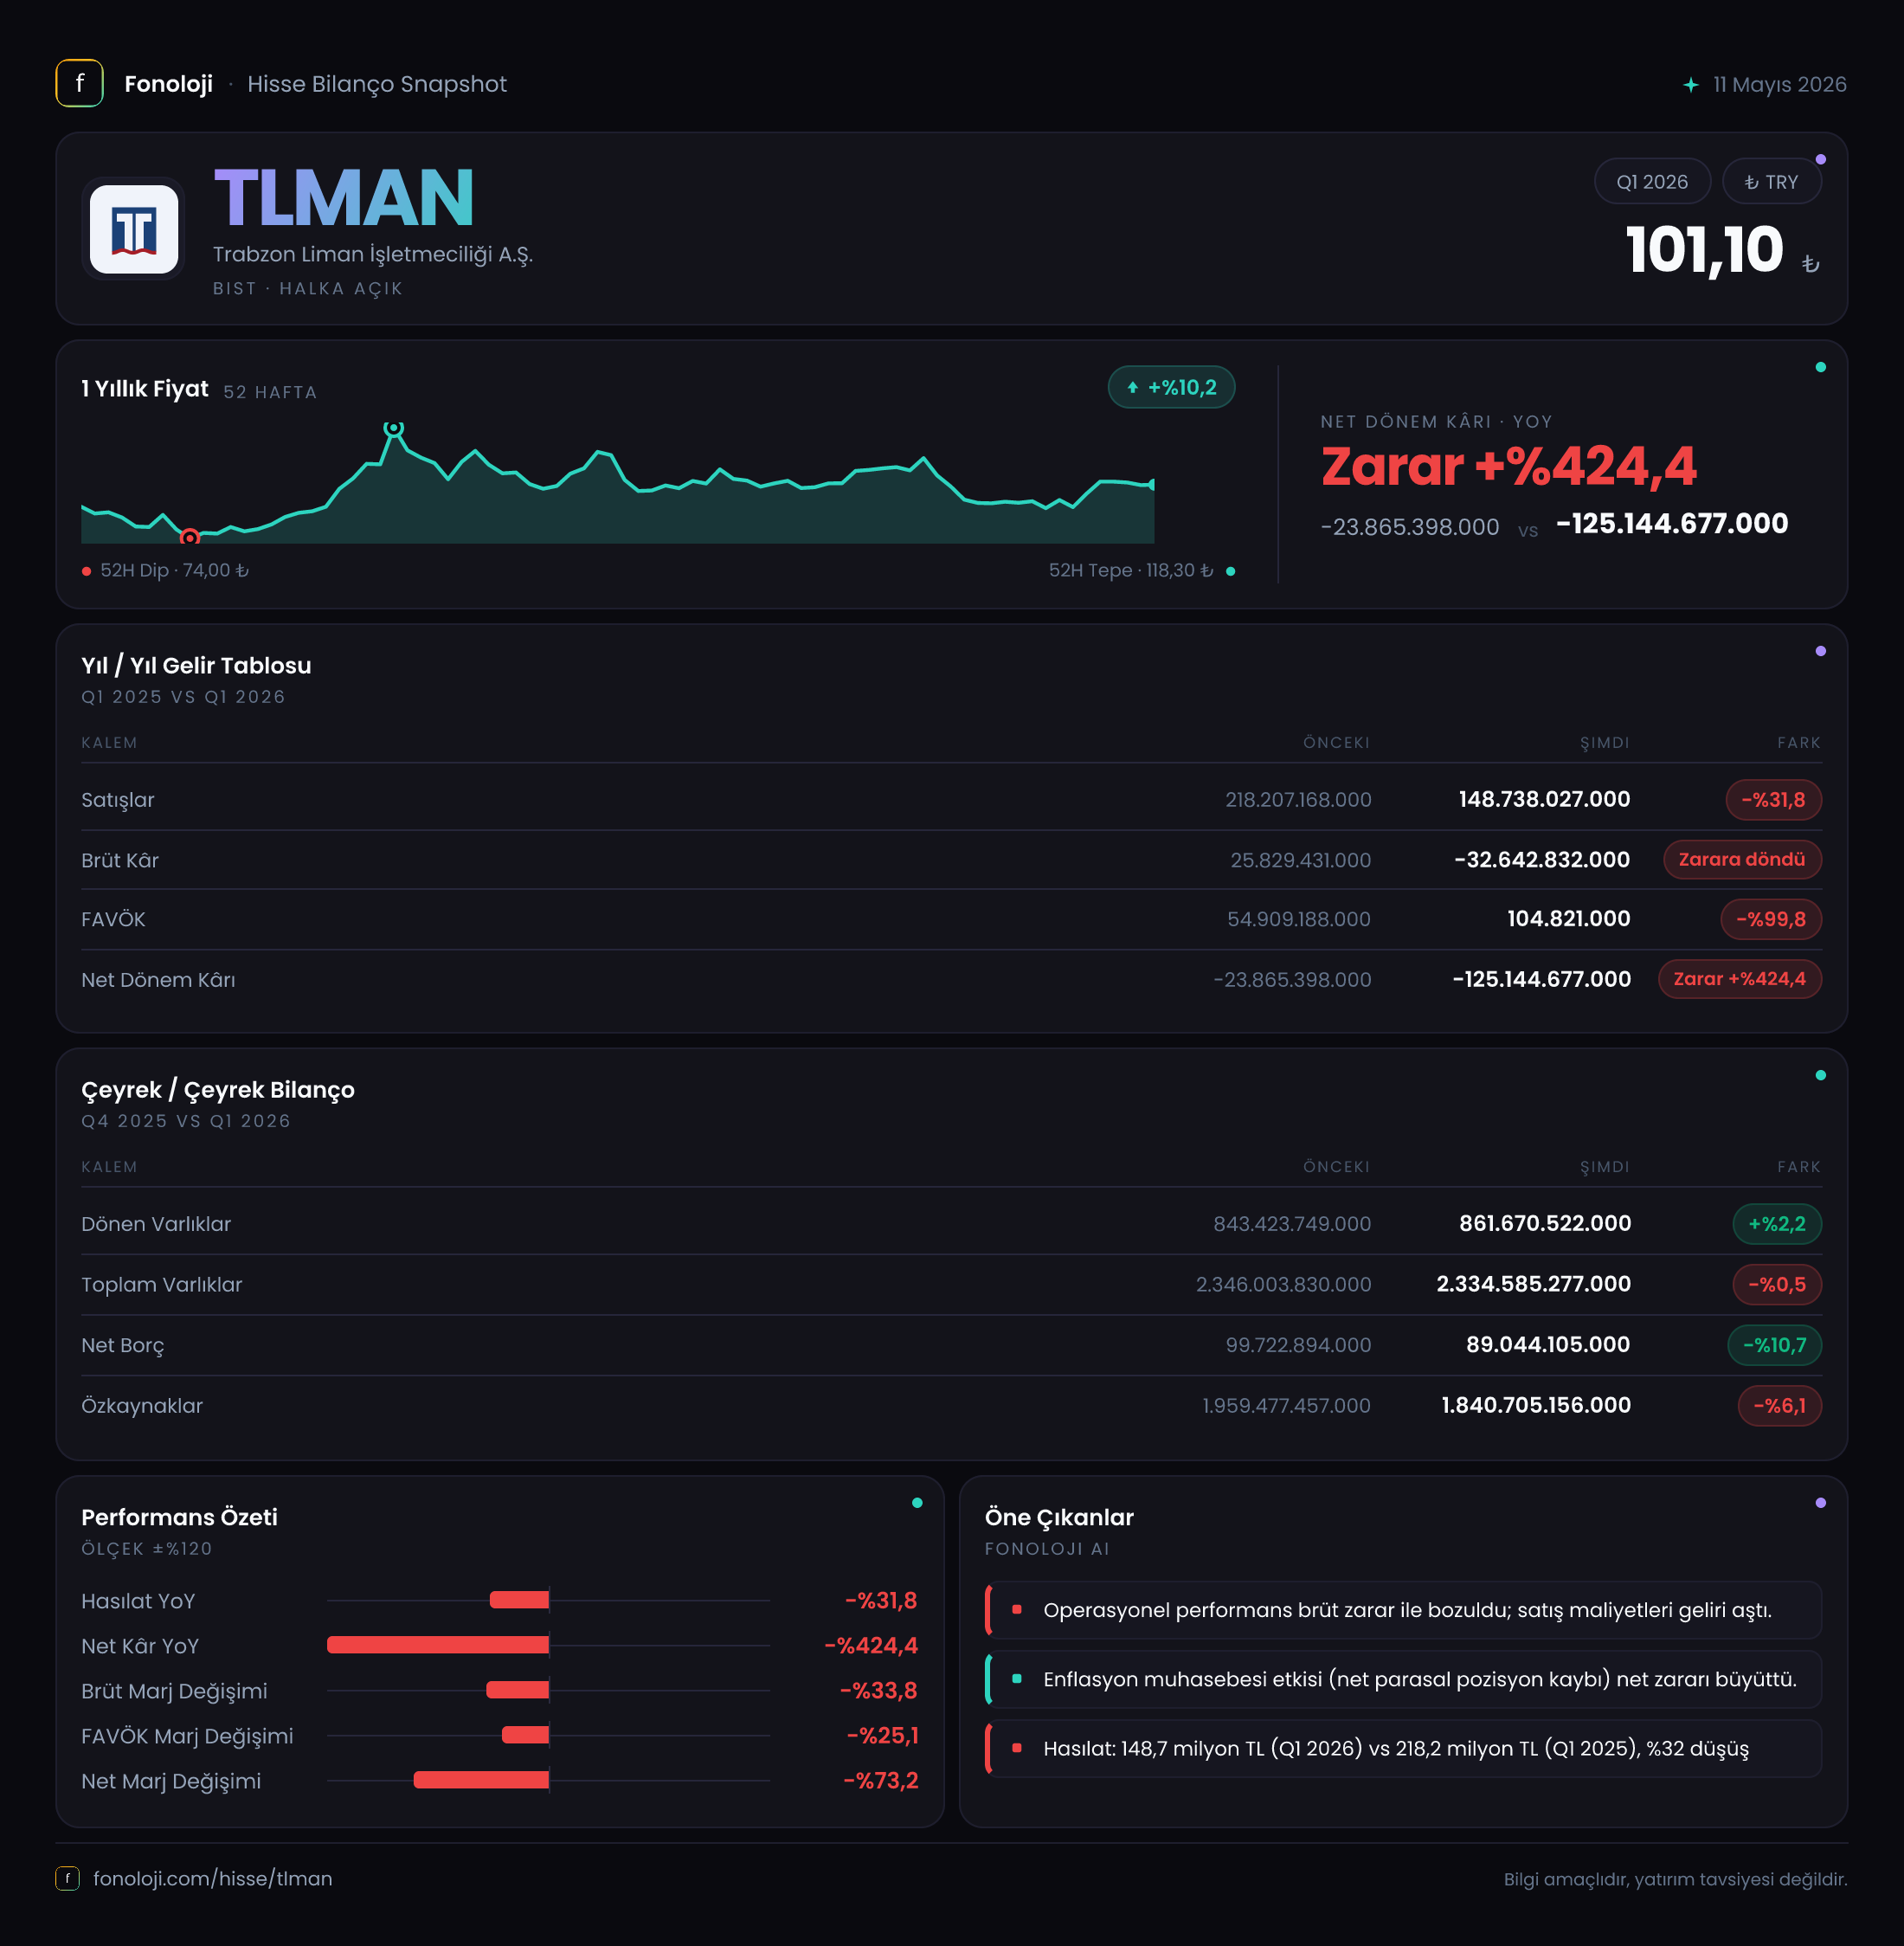Click the Zarara döndü badge
The height and width of the screenshot is (1946, 1904).
pos(1742,860)
